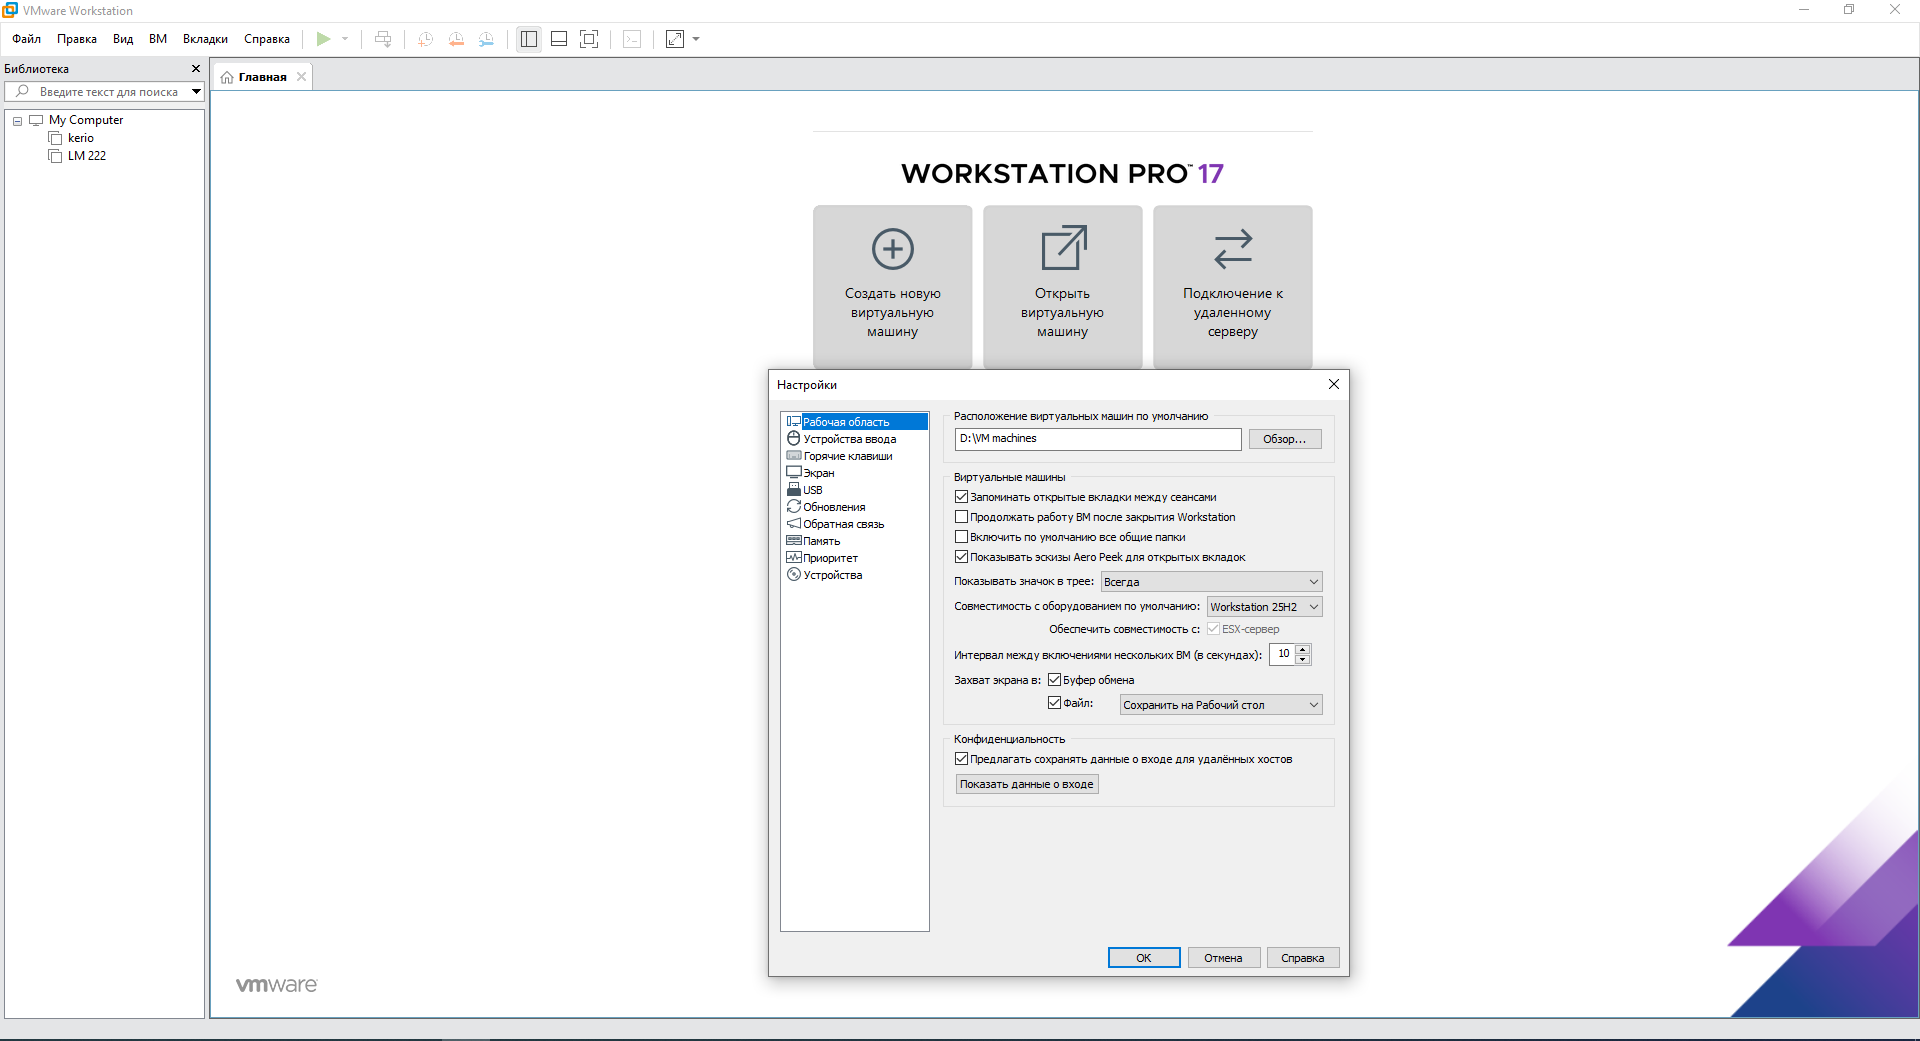Click the revert to snapshot toolbar icon
Screen dimensions: 1920x1041
tap(456, 39)
